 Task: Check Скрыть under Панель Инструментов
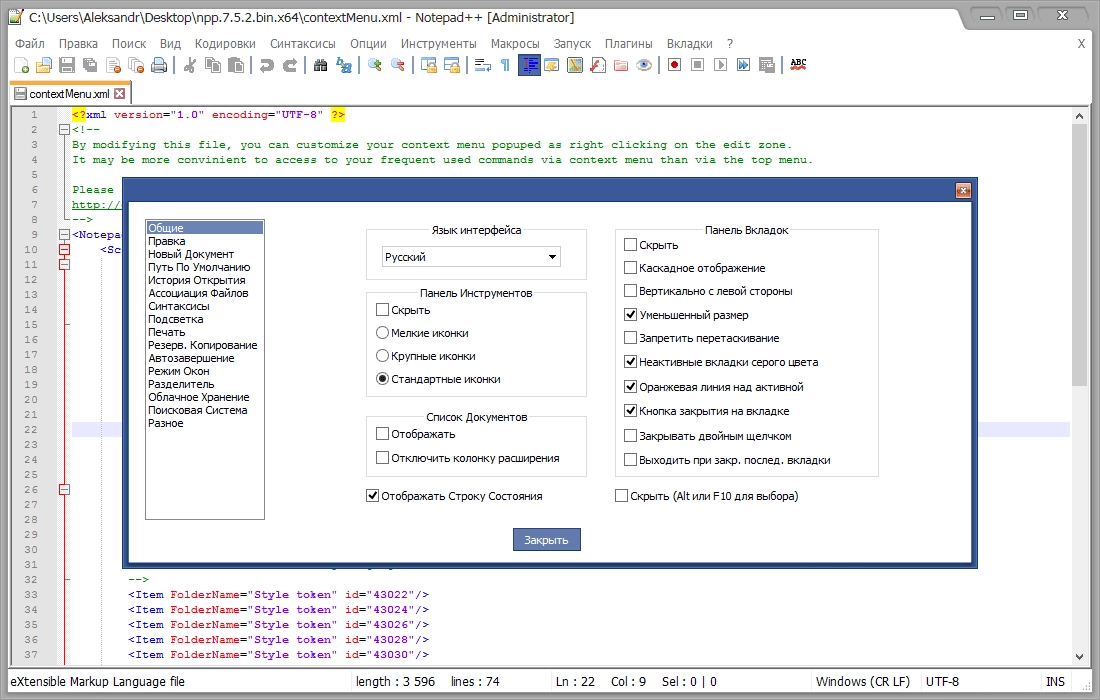(x=382, y=309)
